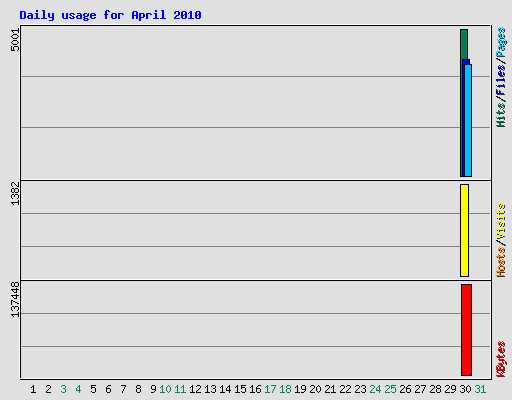Click green day 31 on the x-axis

pos(480,389)
